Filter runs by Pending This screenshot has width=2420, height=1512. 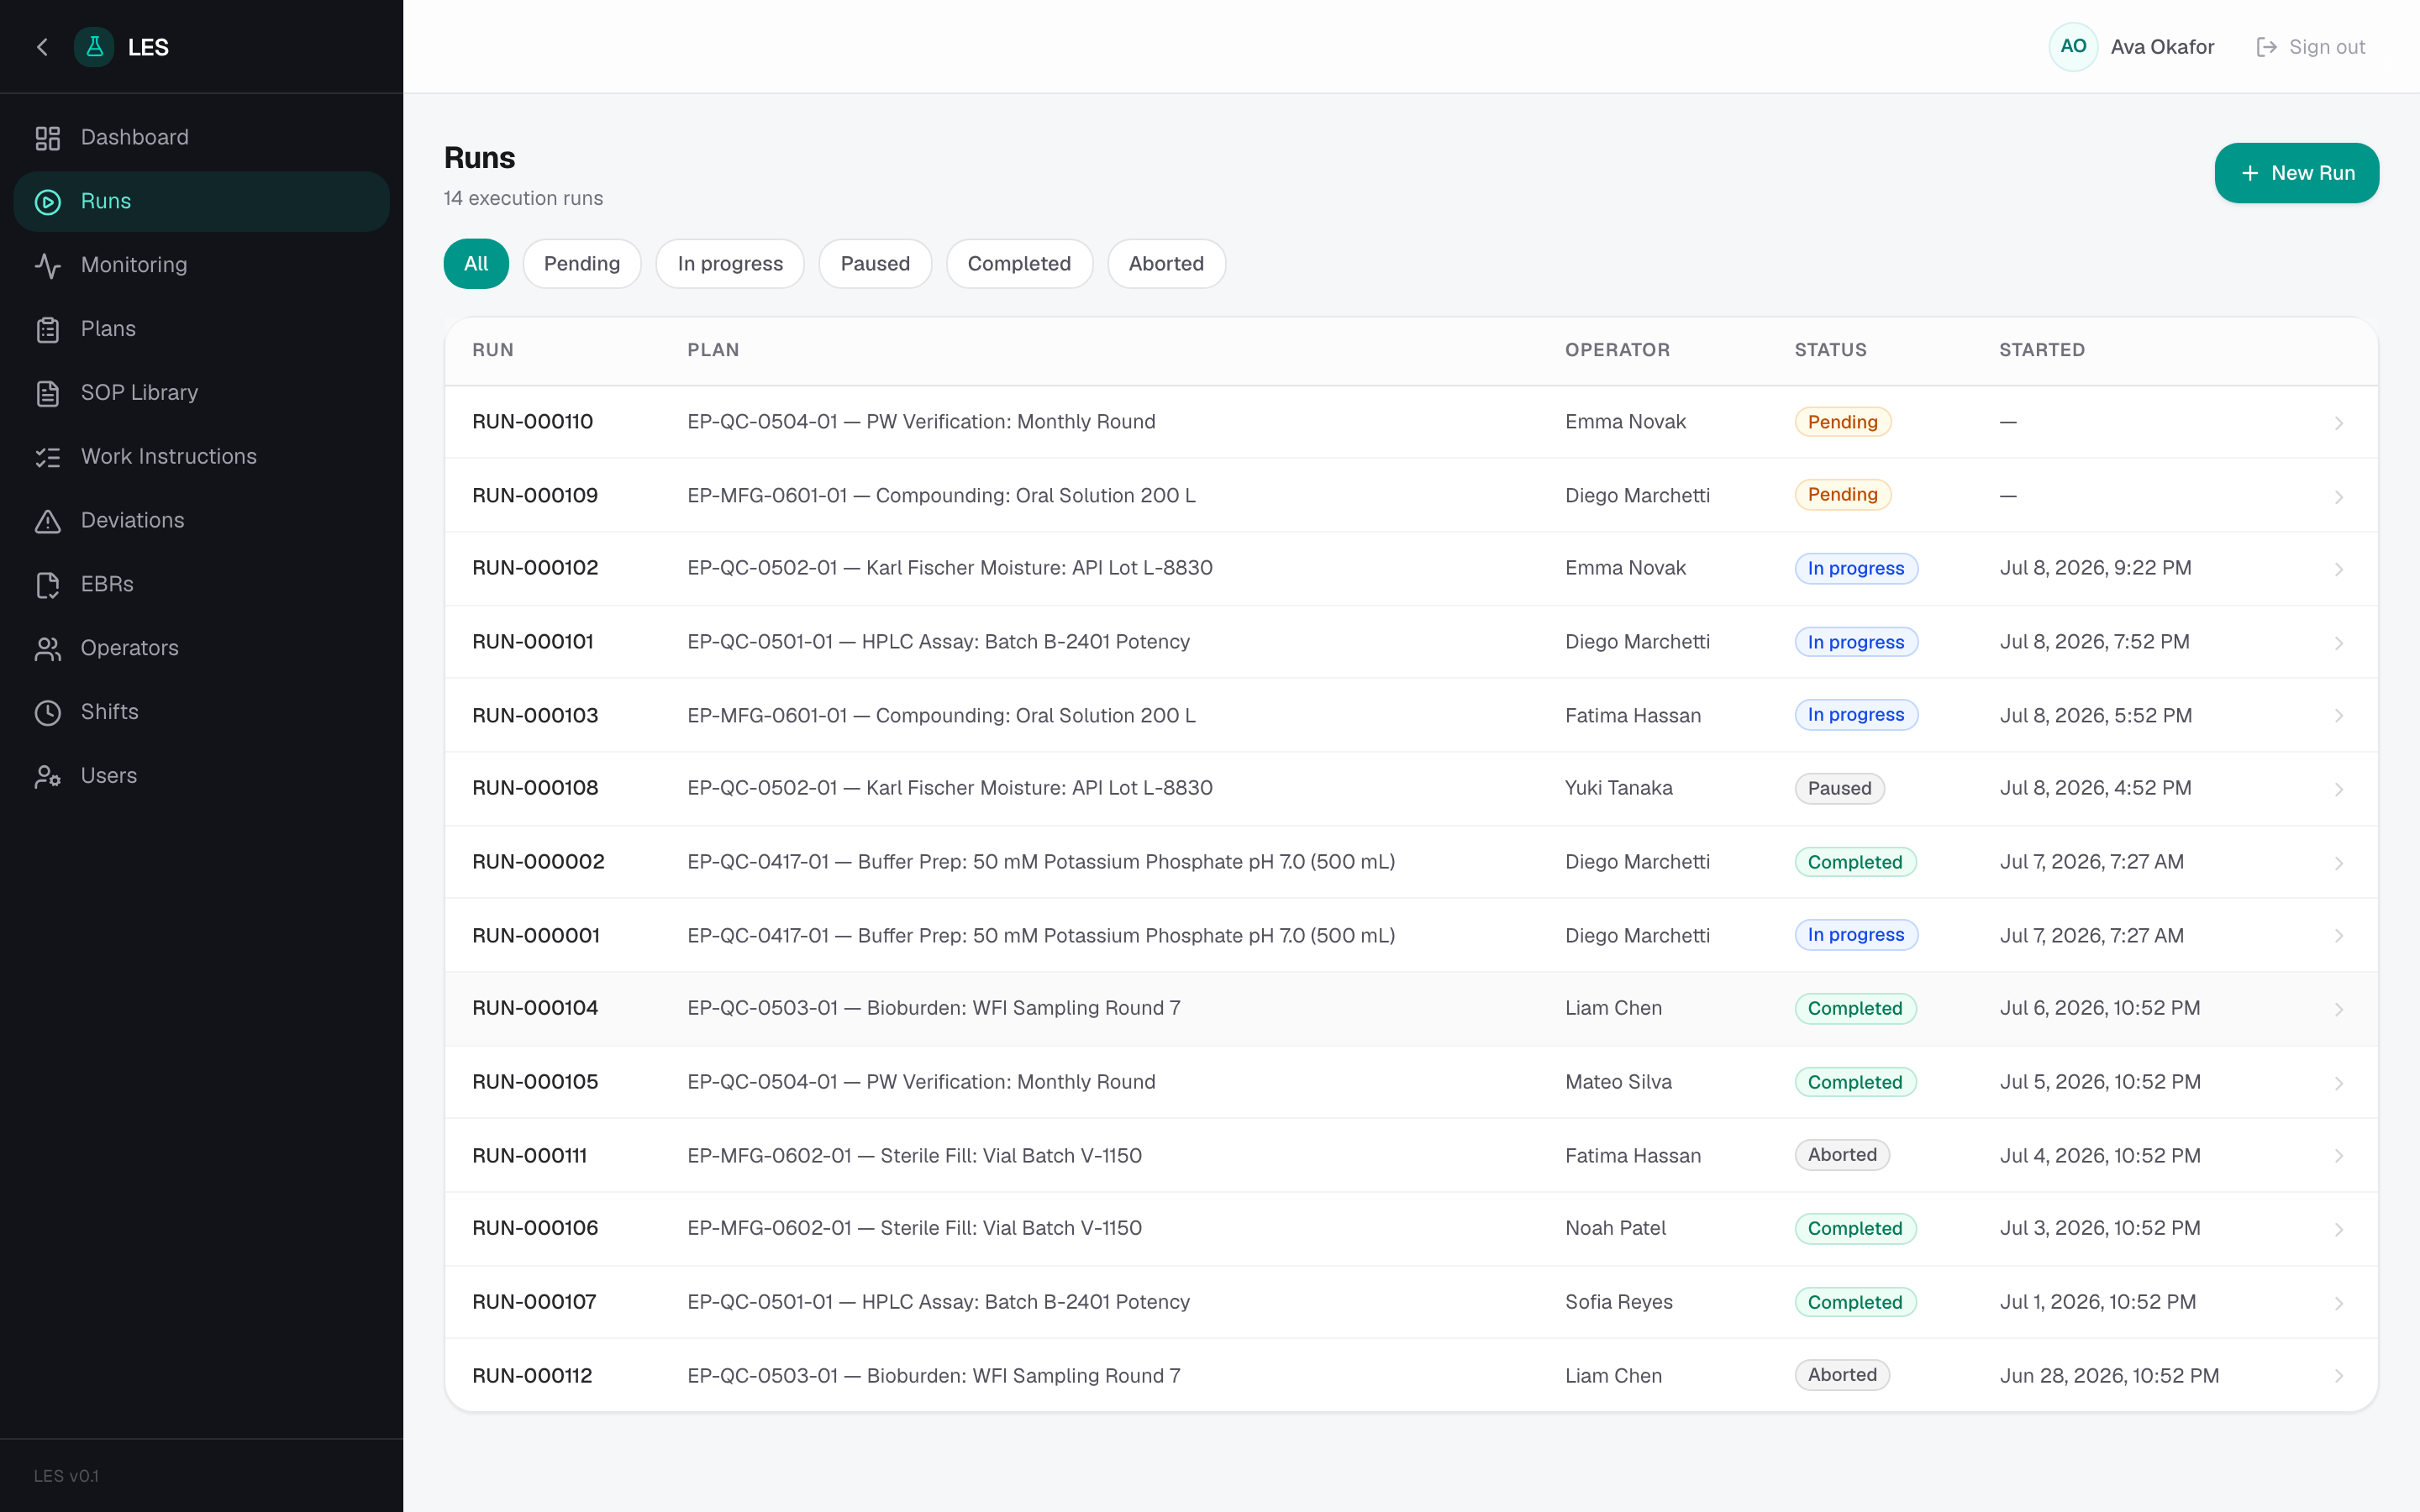[x=582, y=264]
